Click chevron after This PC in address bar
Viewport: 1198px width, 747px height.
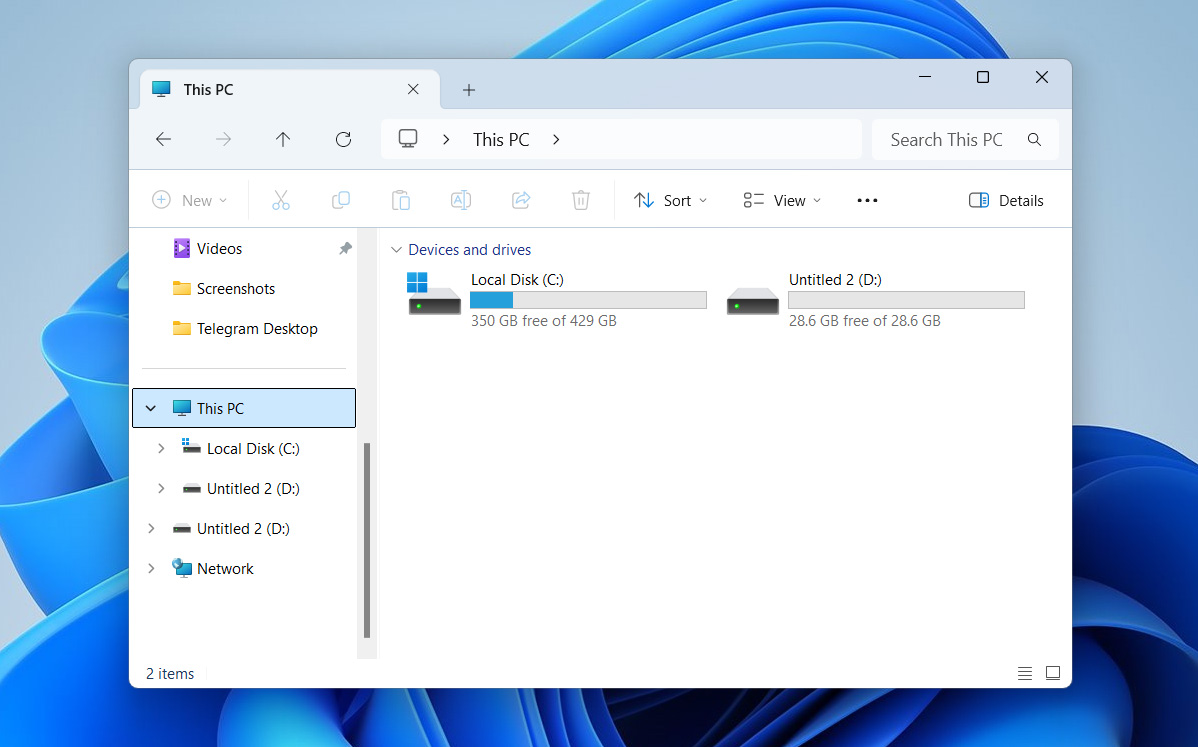[x=556, y=139]
